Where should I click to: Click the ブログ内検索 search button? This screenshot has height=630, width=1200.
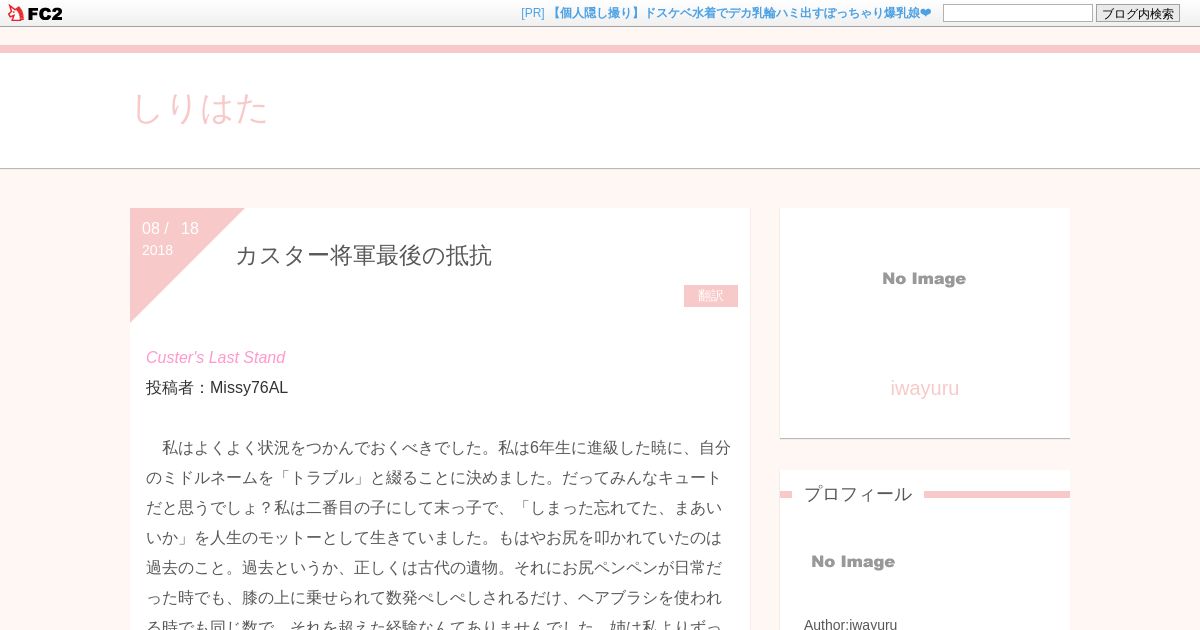coord(1138,13)
